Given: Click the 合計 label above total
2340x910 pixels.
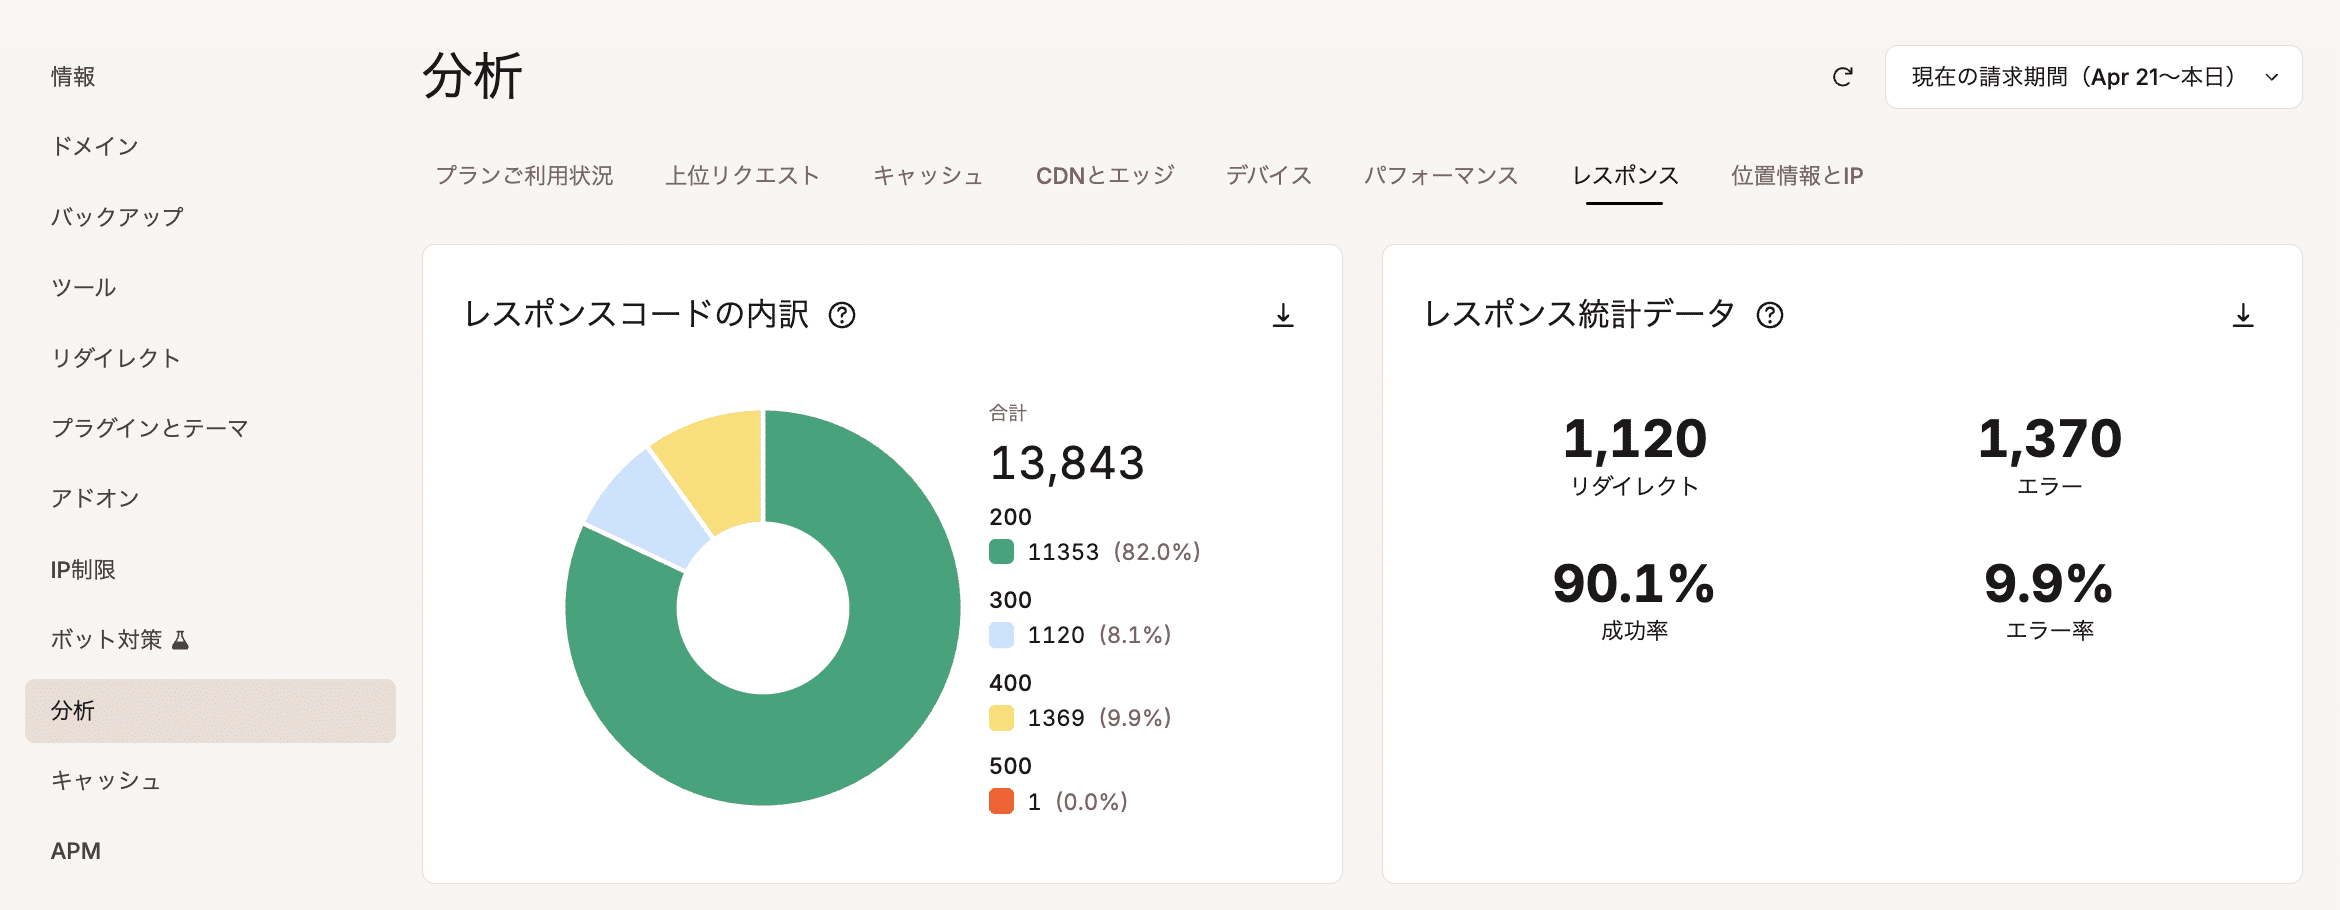Looking at the screenshot, I should click(x=1008, y=413).
